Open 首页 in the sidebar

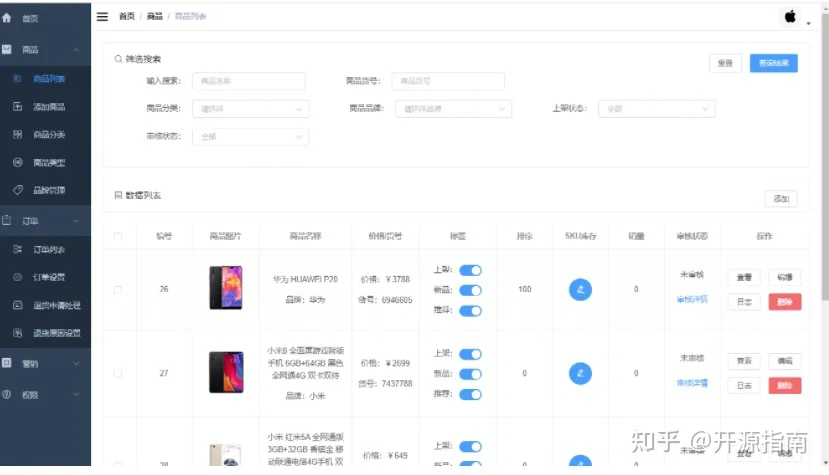point(45,18)
